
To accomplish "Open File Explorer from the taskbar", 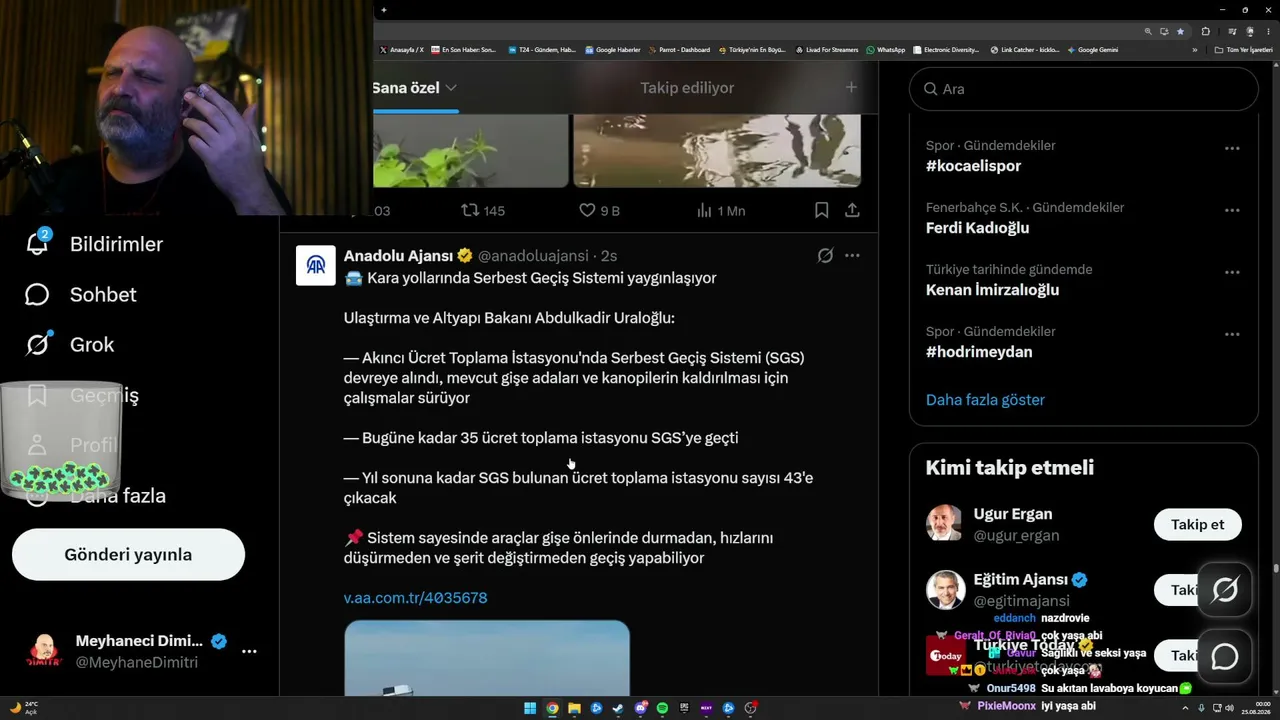I will pos(574,708).
